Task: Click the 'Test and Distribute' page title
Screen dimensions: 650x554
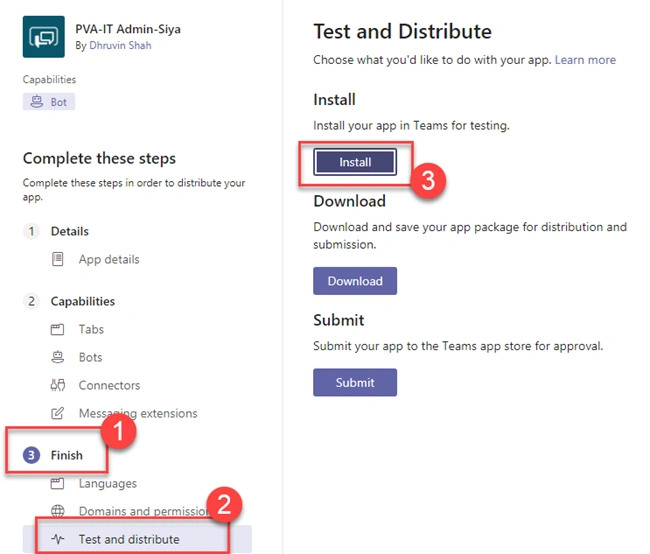Action: coord(403,32)
